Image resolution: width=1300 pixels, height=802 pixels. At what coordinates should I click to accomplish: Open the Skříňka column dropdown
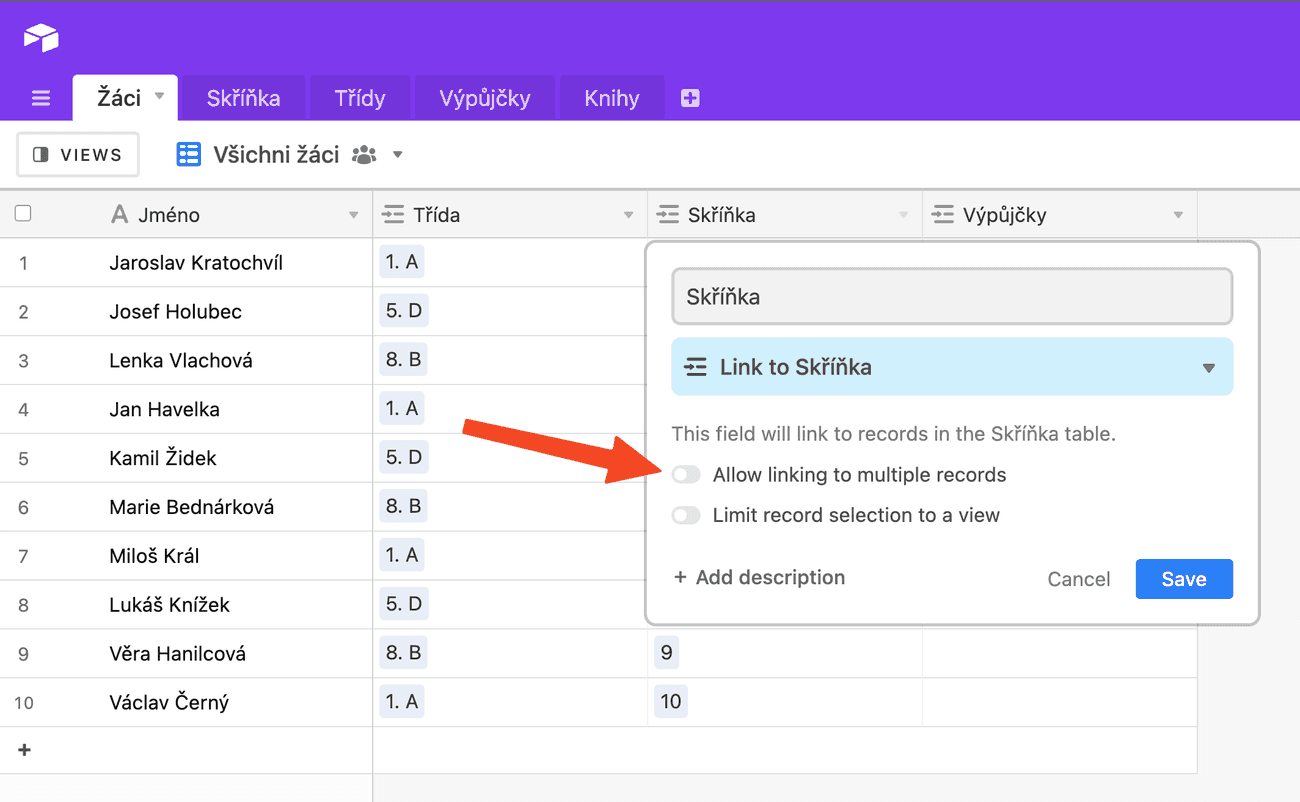click(903, 215)
